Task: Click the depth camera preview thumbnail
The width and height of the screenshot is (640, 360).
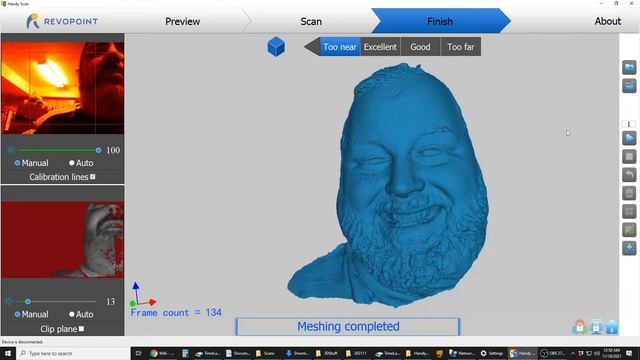Action: pyautogui.click(x=62, y=240)
